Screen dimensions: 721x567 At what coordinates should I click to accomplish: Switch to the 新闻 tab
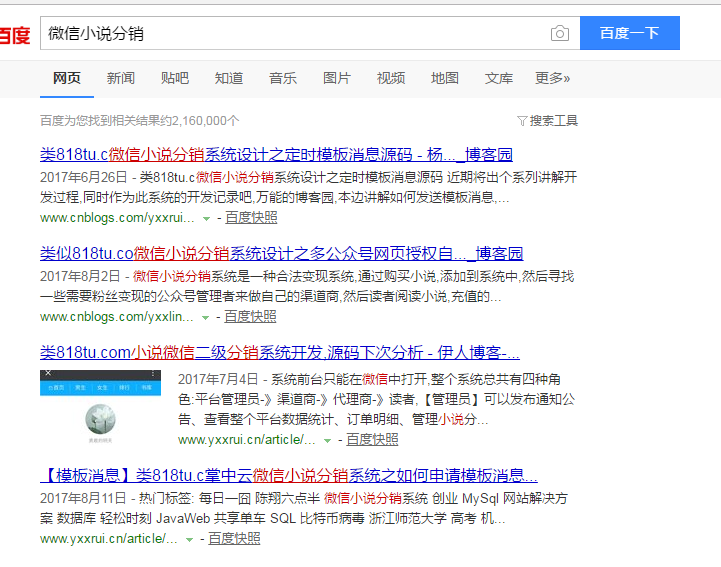(x=120, y=78)
